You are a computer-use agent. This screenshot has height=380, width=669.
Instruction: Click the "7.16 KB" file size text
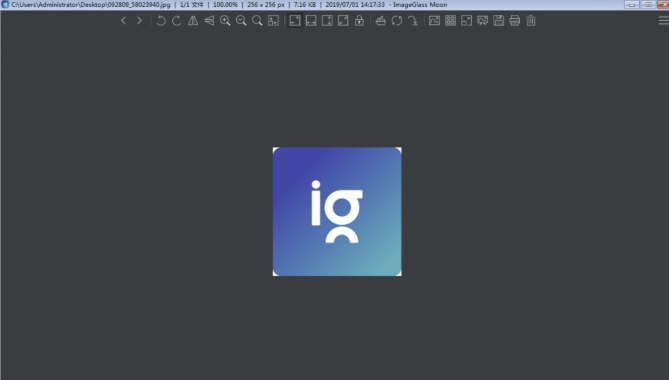click(305, 5)
